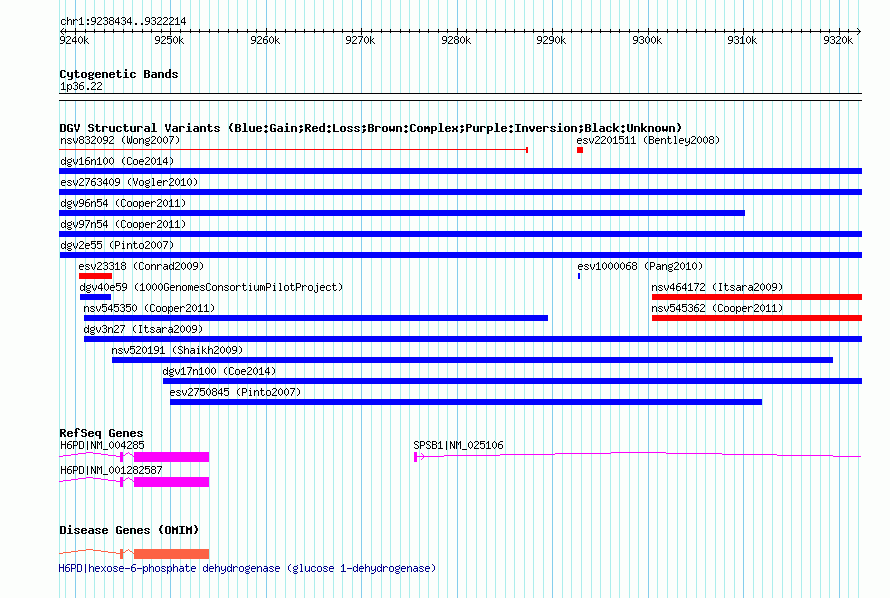The height and width of the screenshot is (598, 890).
Task: Click the H6PD NM_004285 magenta exon block
Action: (171, 457)
